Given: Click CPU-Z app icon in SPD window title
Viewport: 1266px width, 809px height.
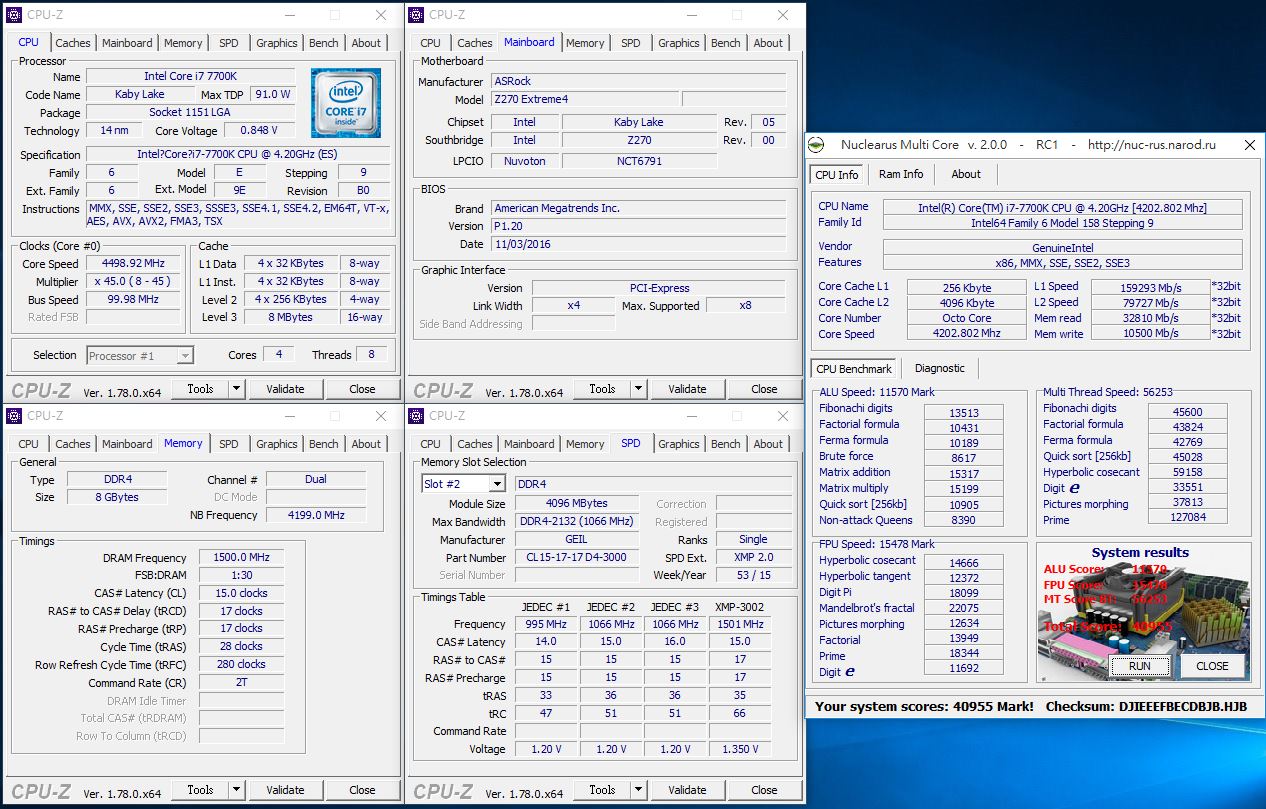Looking at the screenshot, I should point(416,416).
